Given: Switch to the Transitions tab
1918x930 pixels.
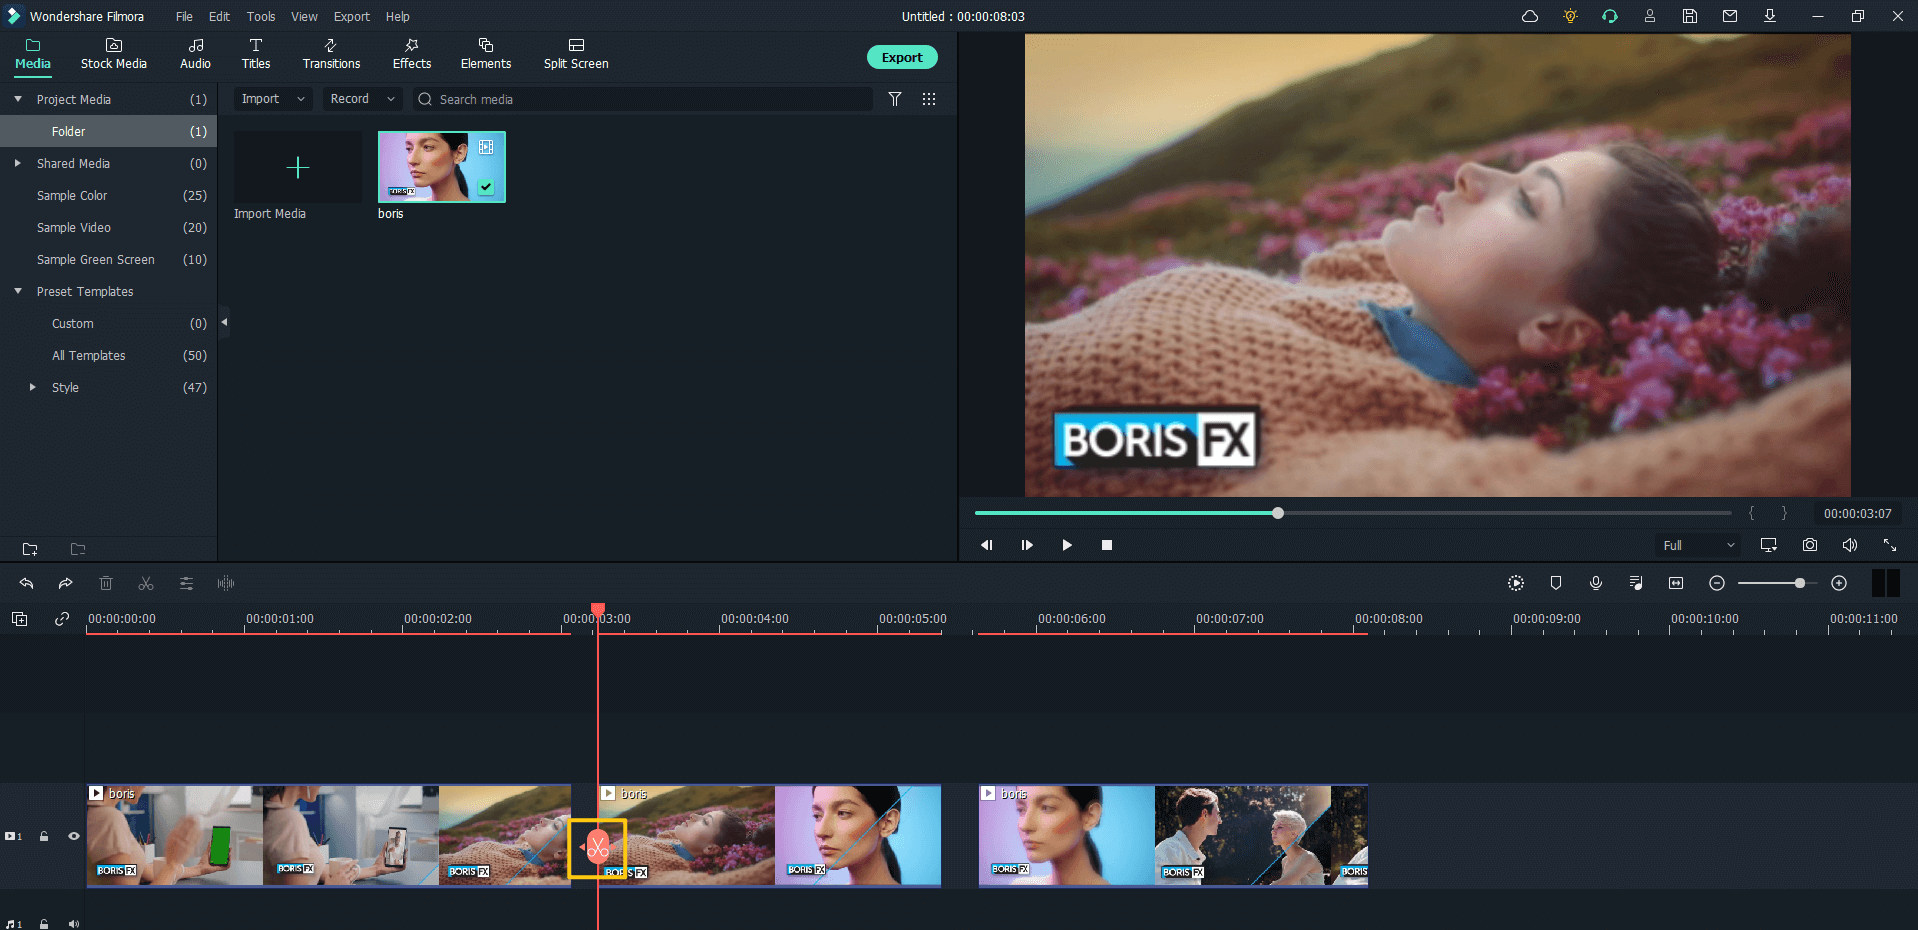Looking at the screenshot, I should pos(331,54).
